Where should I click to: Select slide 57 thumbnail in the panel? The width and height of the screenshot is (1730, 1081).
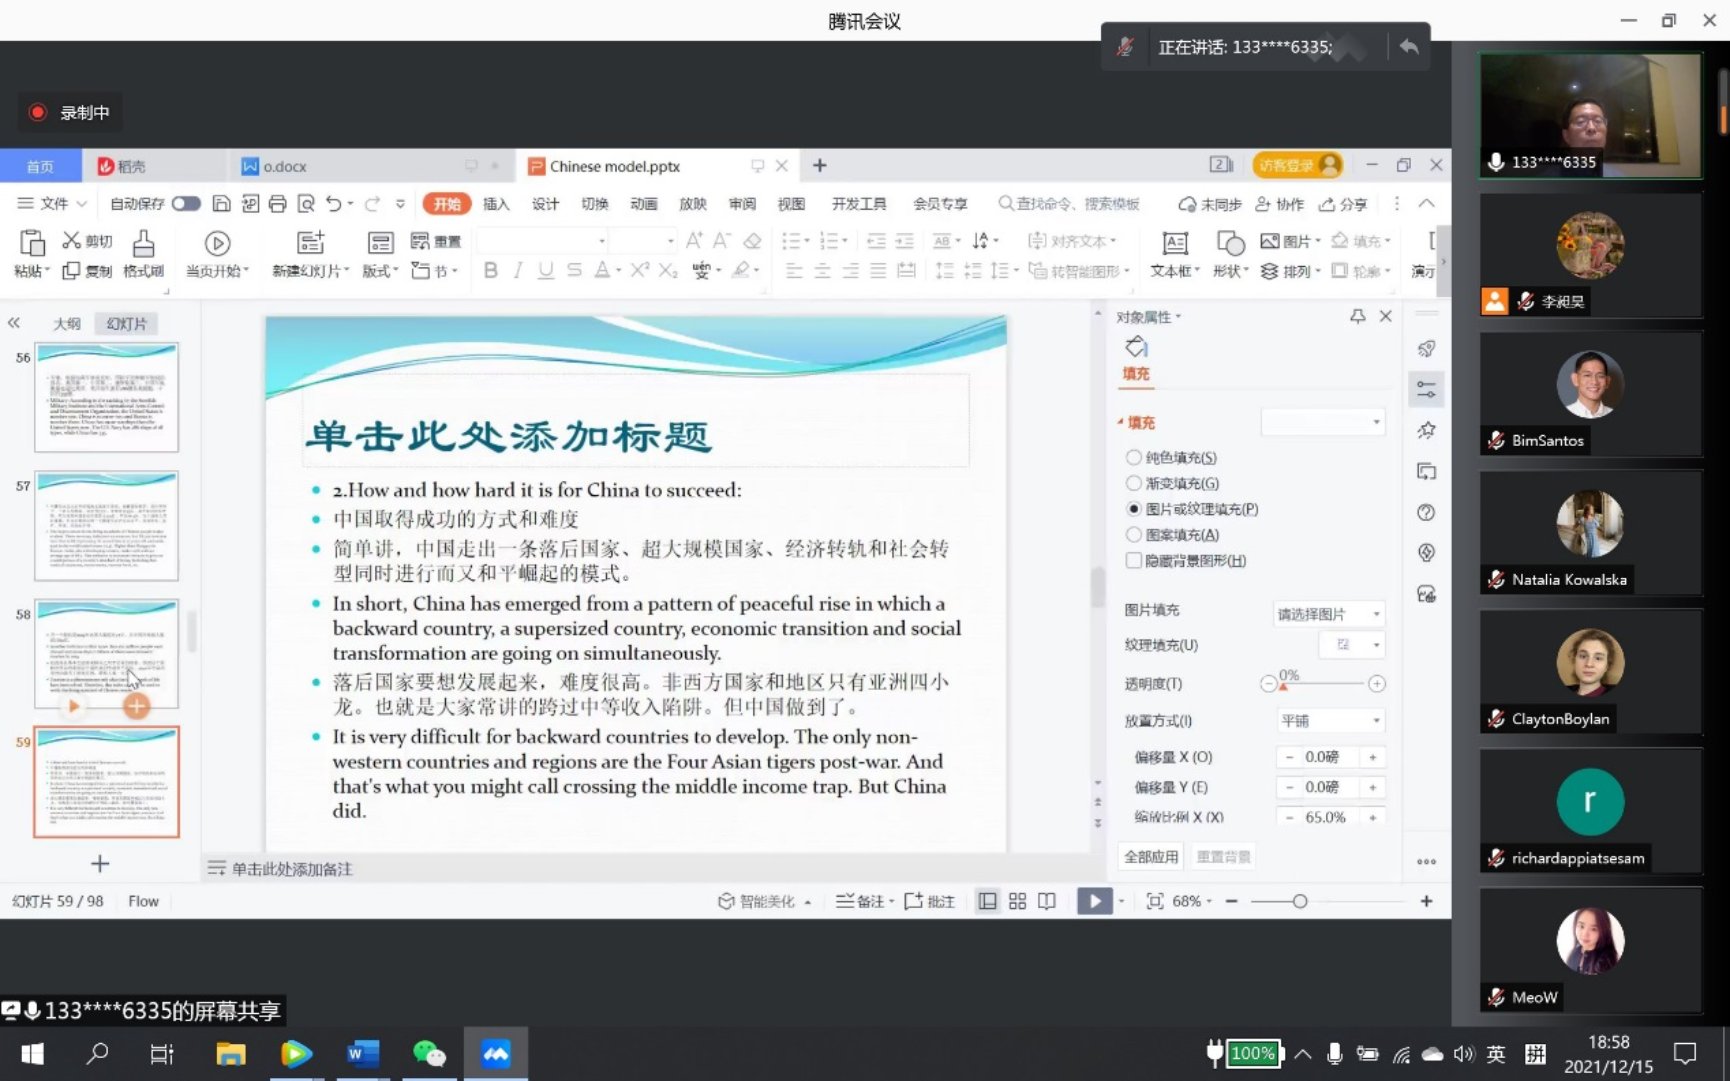coord(106,526)
